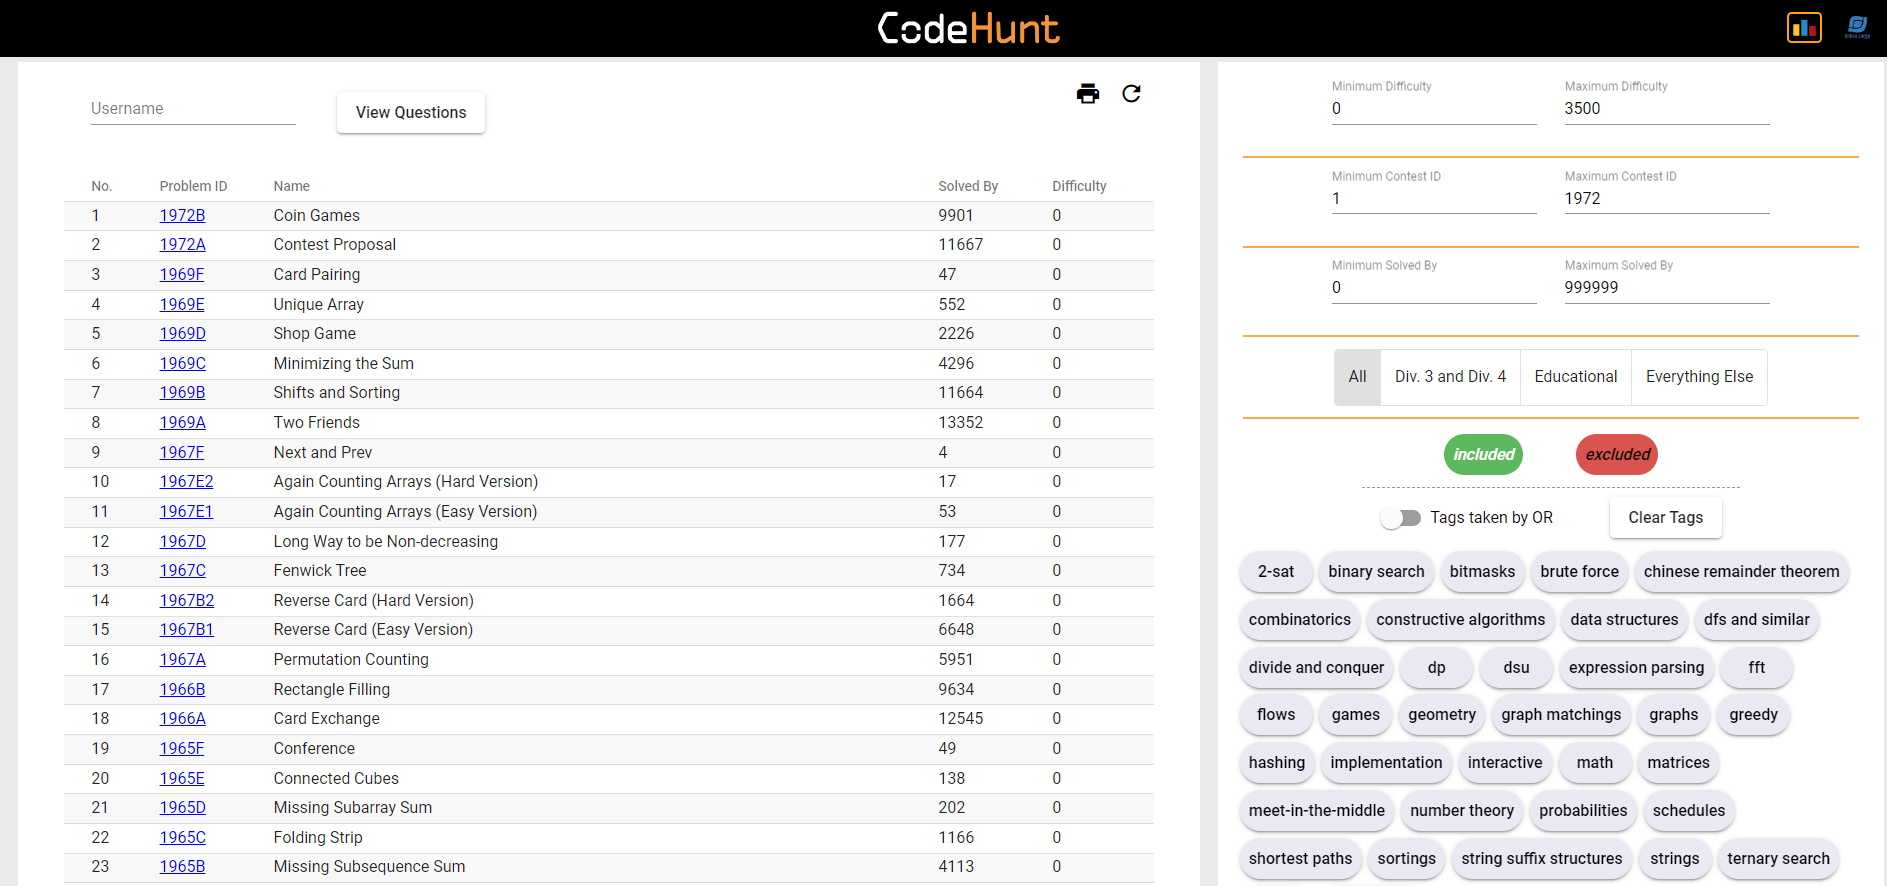The width and height of the screenshot is (1887, 886).
Task: Select the constructive algorithms tag
Action: coord(1460,620)
